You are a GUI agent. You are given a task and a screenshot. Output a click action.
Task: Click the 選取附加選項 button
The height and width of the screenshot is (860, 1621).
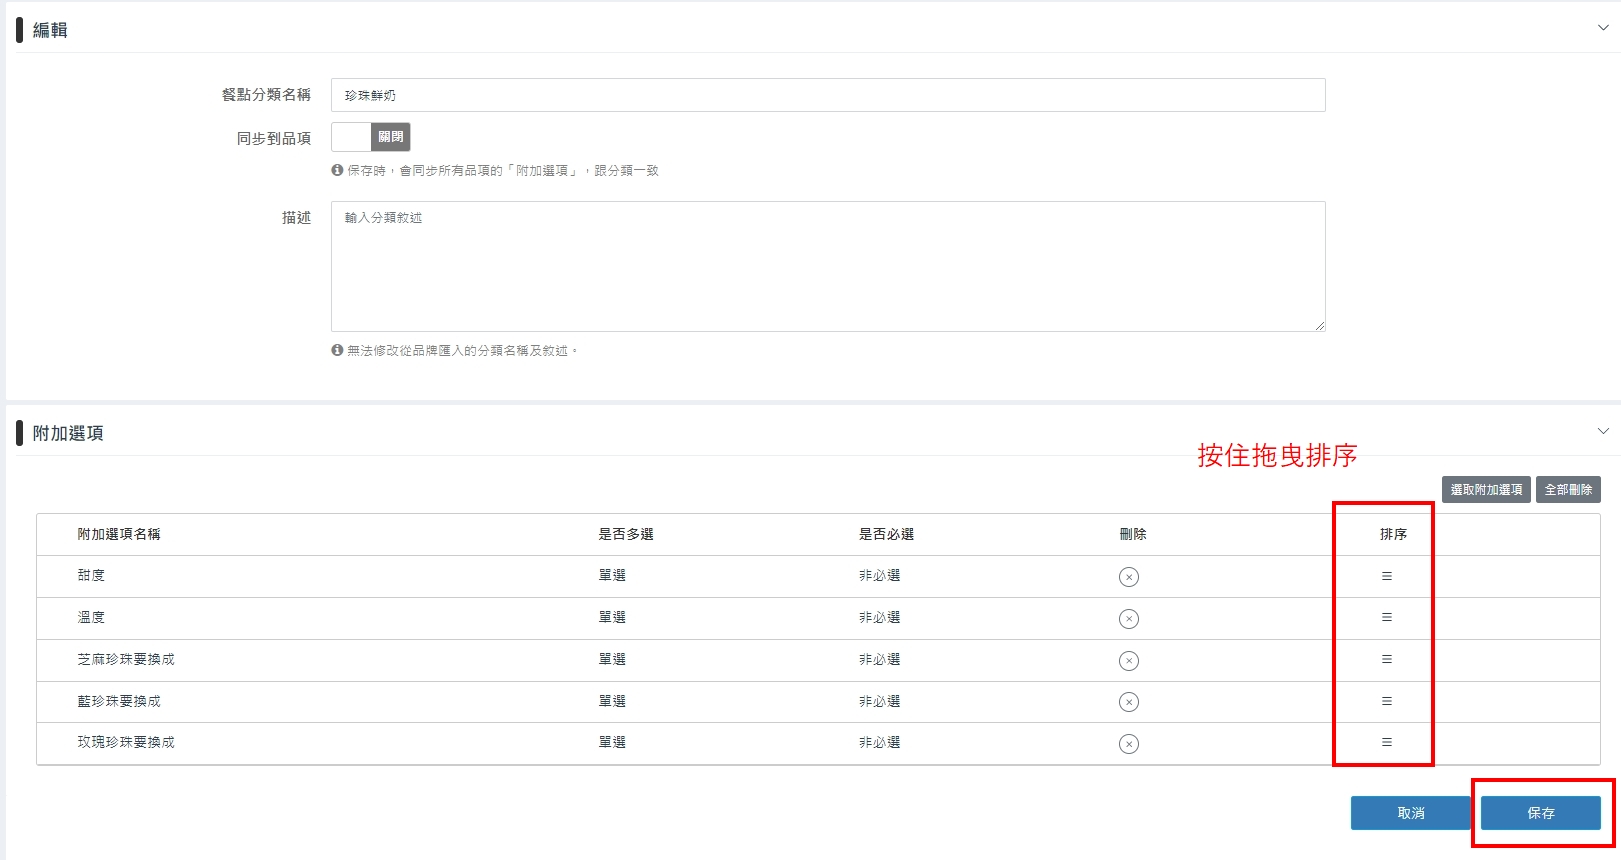1485,490
